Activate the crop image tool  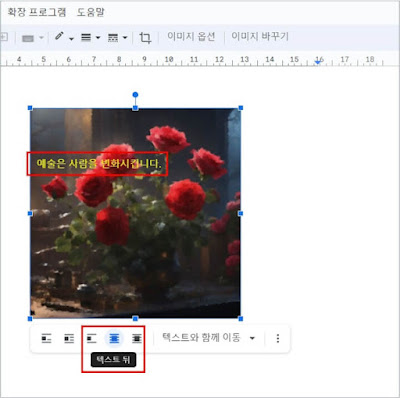coord(145,38)
